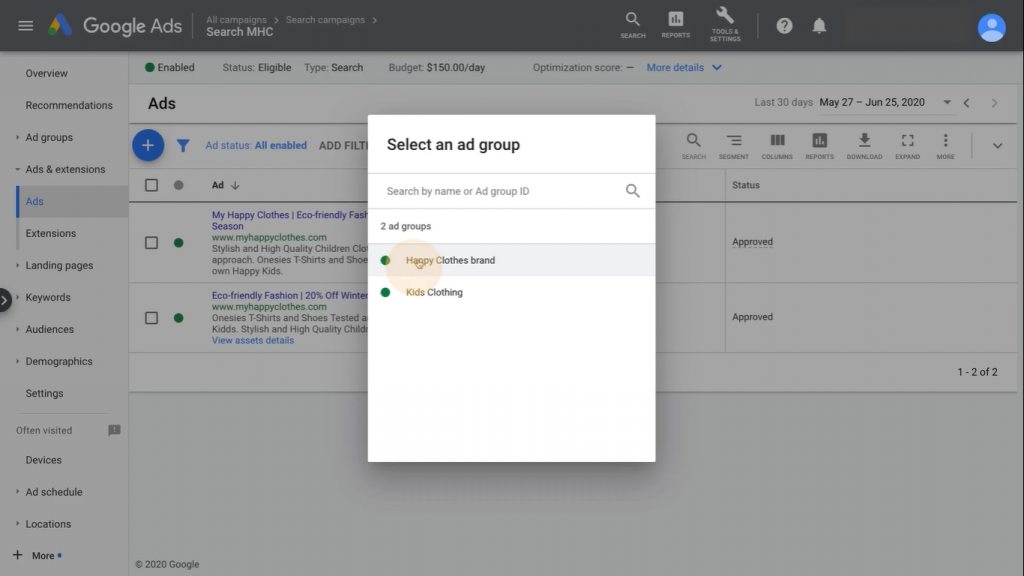Open Recommendations in the sidebar
This screenshot has width=1024, height=576.
69,105
